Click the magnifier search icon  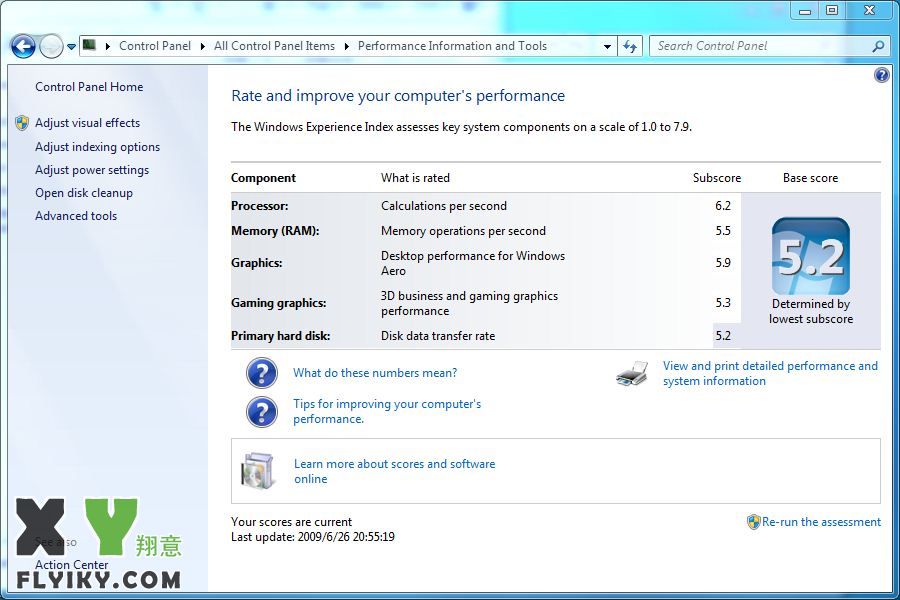[x=878, y=46]
